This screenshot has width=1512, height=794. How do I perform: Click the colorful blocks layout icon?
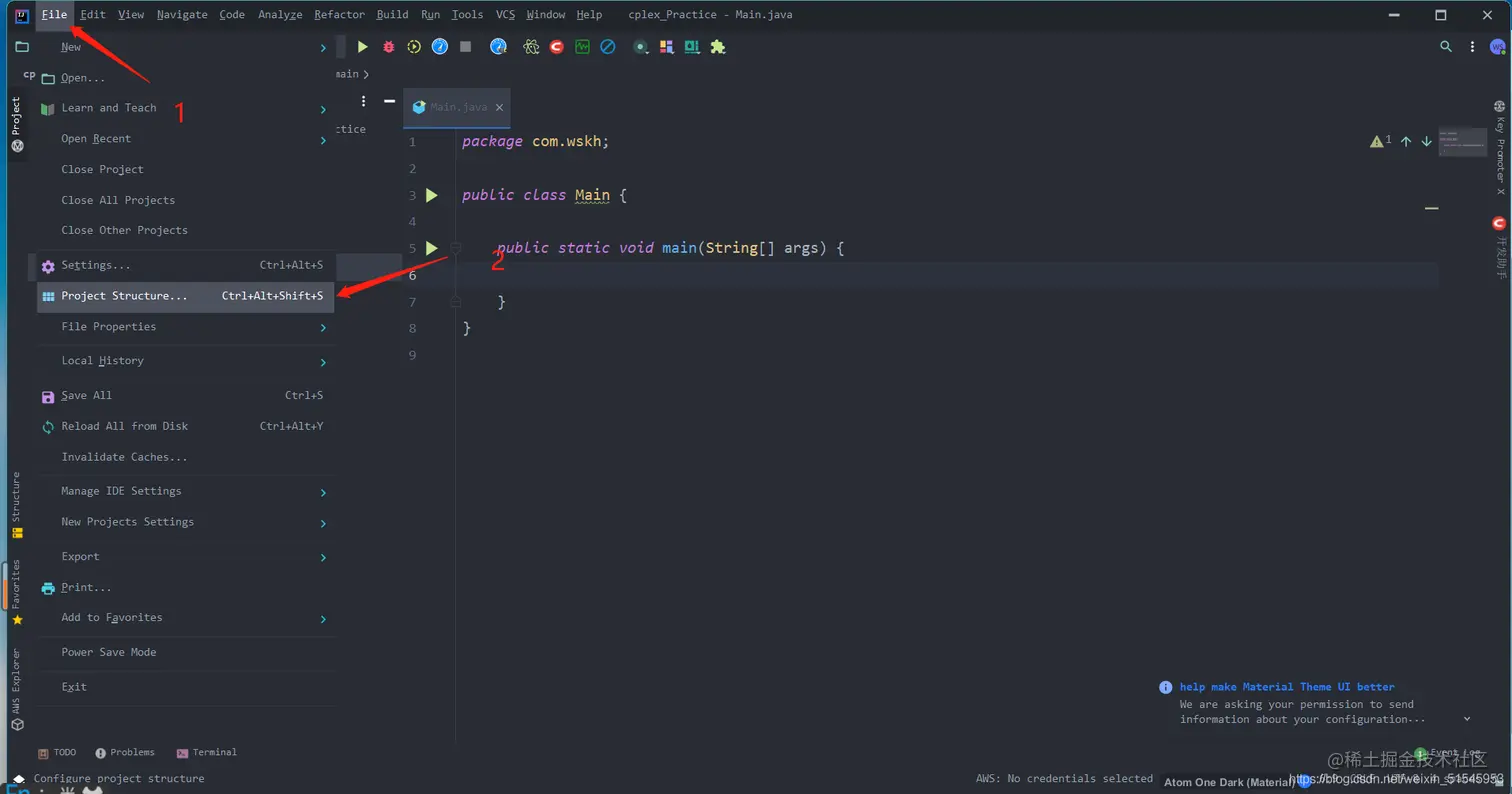tap(666, 47)
